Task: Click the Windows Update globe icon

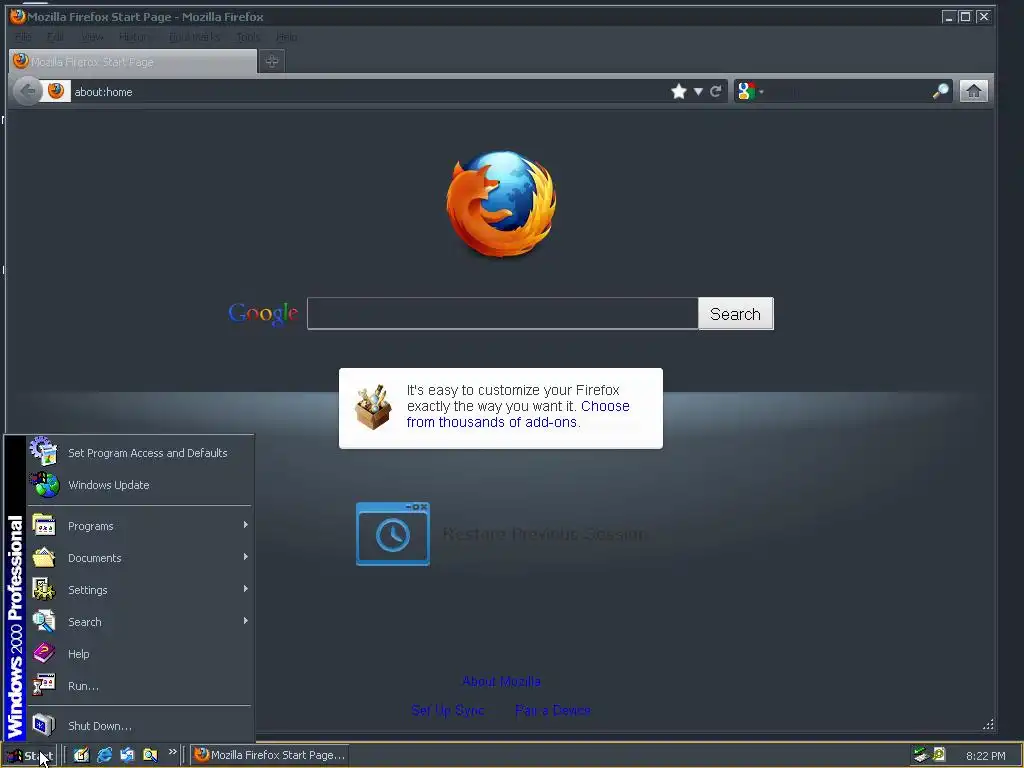Action: [x=44, y=484]
